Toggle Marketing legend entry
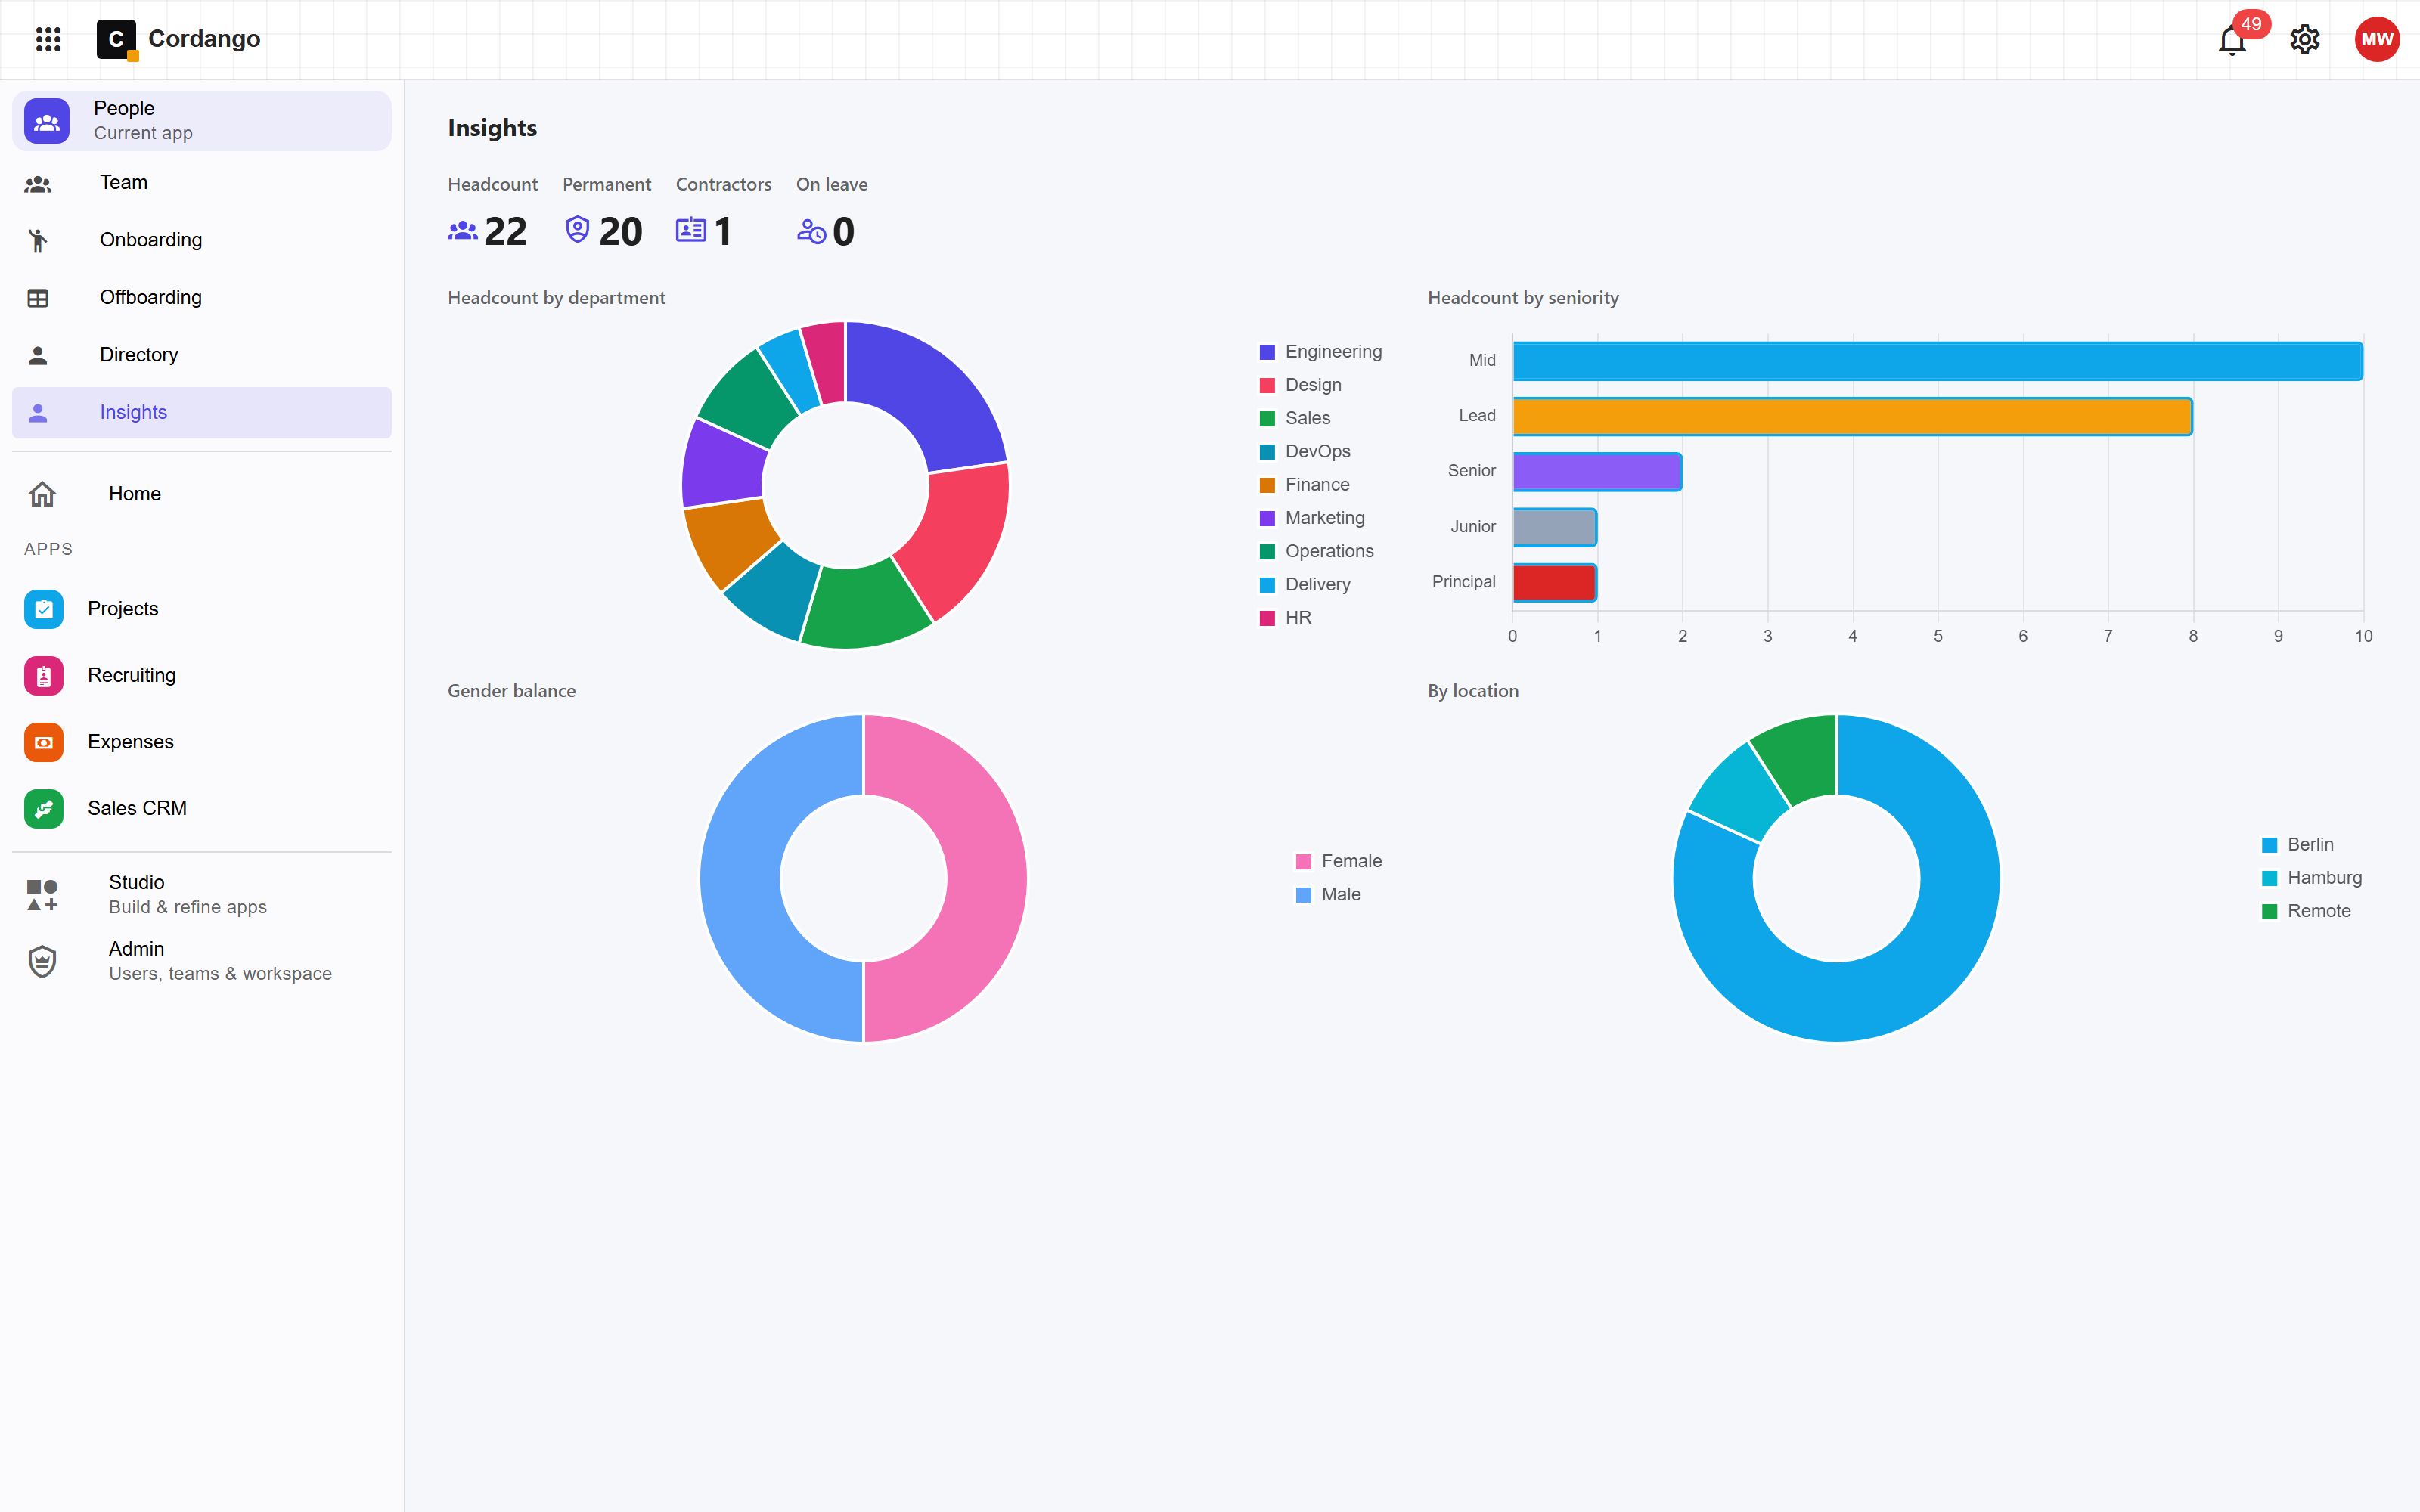The image size is (2420, 1512). coord(1312,518)
